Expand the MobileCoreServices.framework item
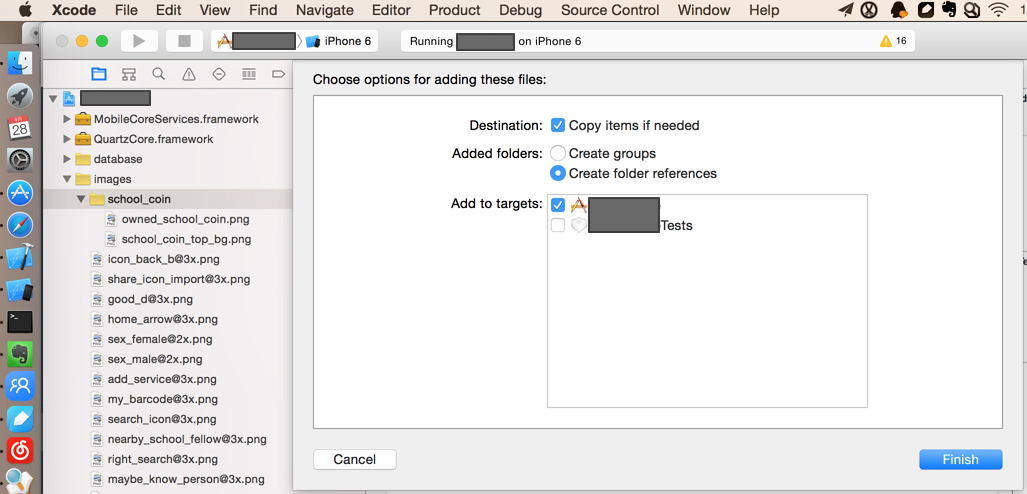The height and width of the screenshot is (494, 1027). (x=67, y=119)
